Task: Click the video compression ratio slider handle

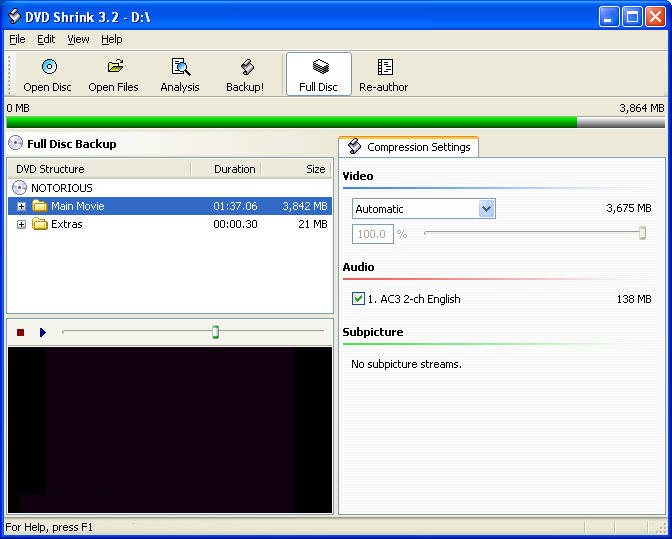Action: pos(642,234)
